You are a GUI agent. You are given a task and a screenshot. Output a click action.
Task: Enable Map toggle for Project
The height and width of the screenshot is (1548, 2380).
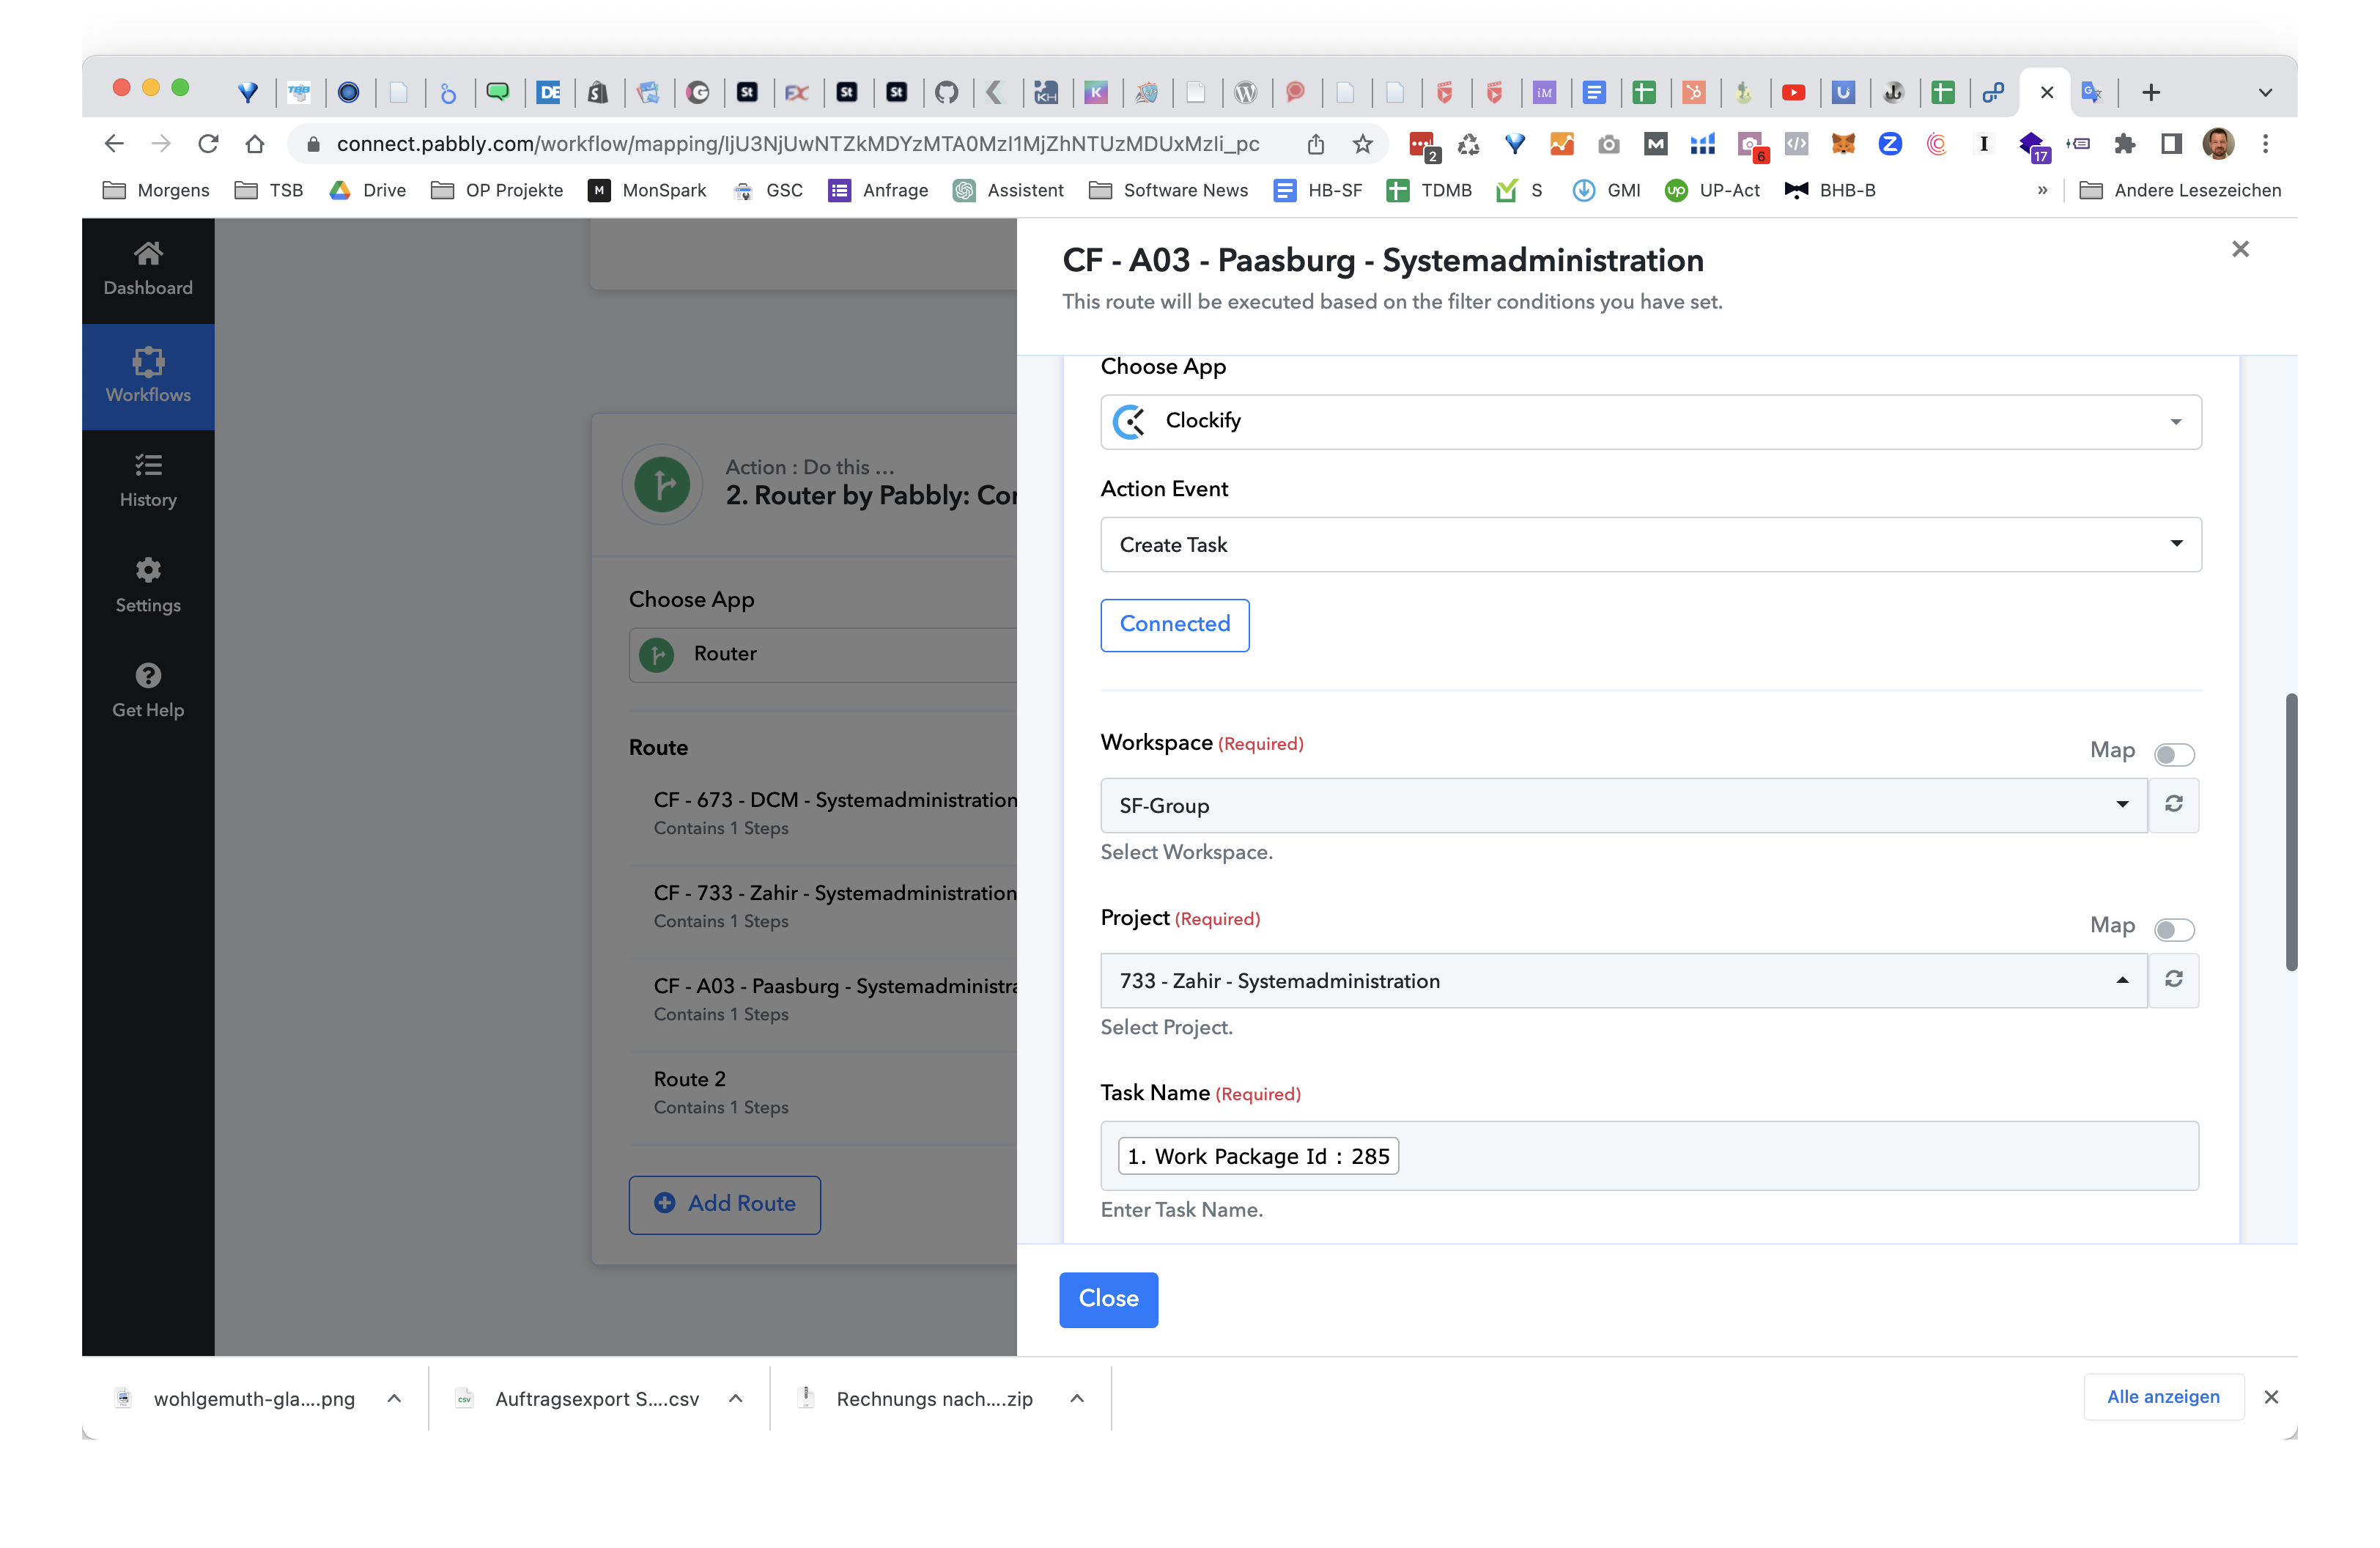click(2174, 929)
